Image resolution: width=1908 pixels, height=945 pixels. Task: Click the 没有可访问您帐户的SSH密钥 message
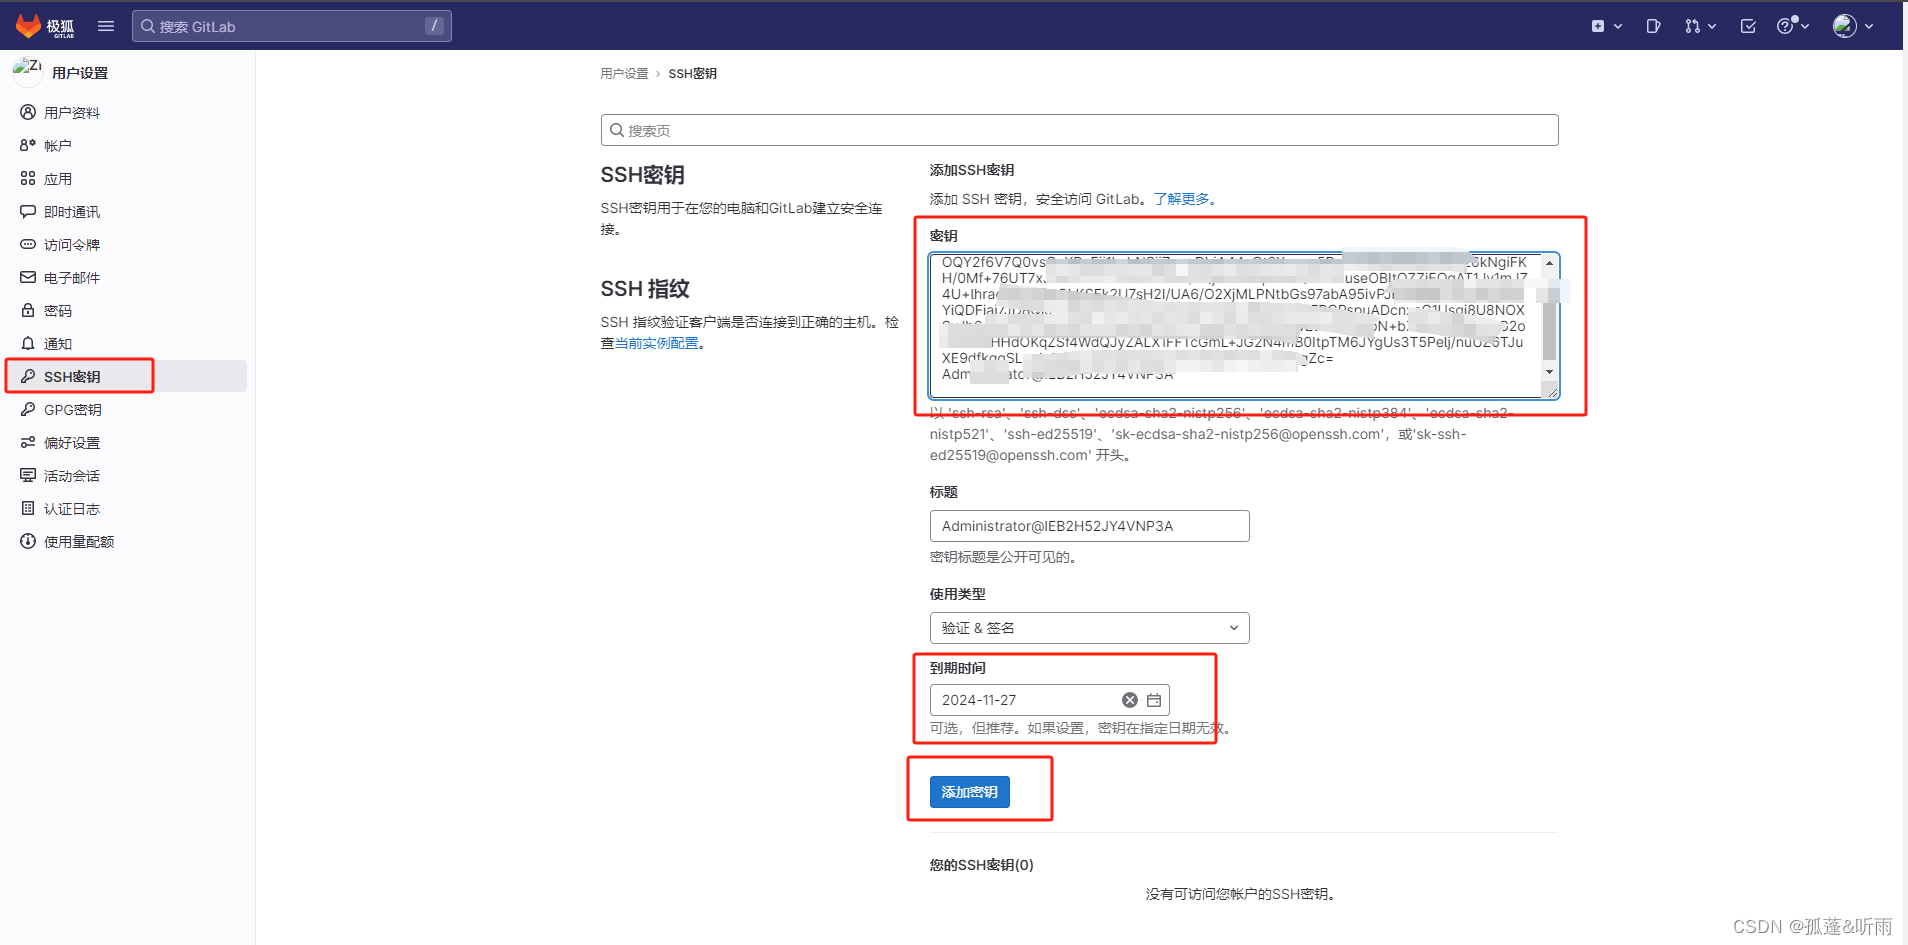pos(1241,894)
